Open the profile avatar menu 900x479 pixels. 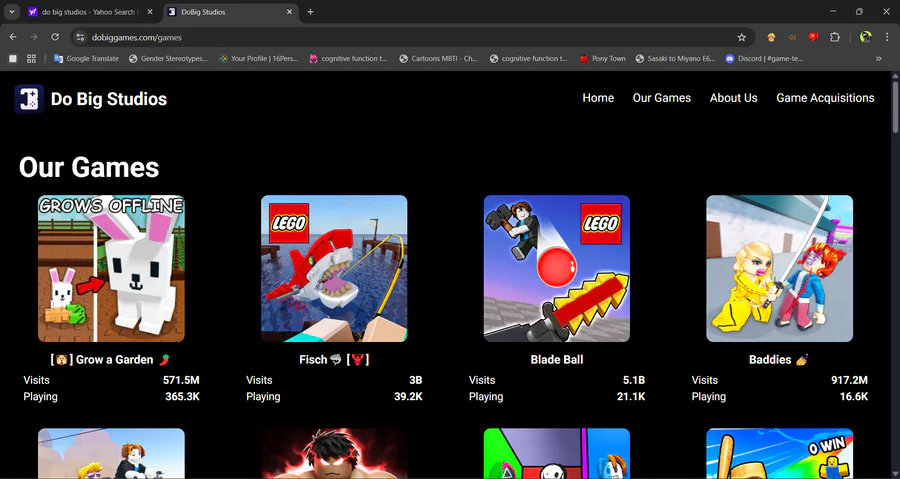(x=866, y=37)
